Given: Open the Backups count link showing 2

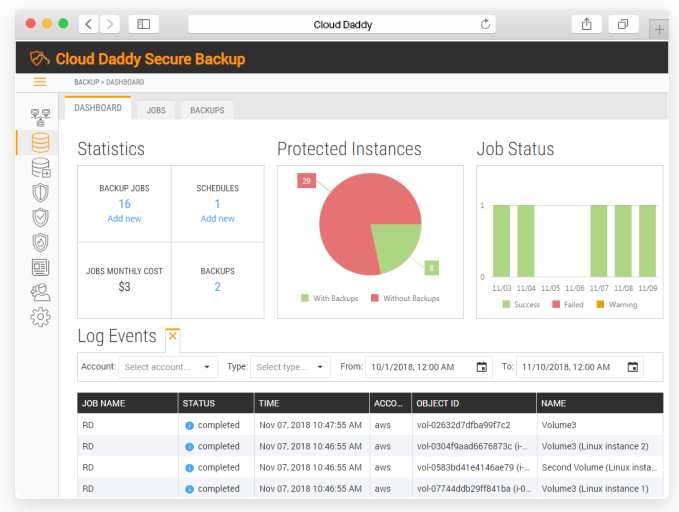Looking at the screenshot, I should click(217, 287).
